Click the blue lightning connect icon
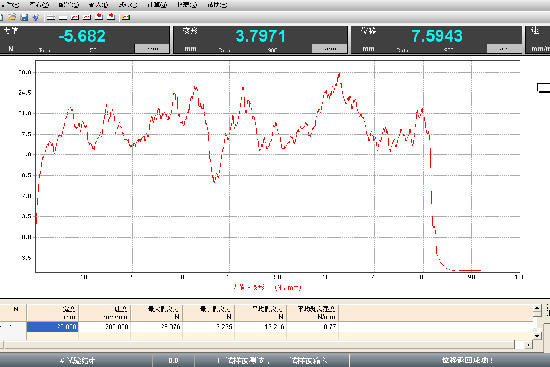550x367 pixels. (35, 17)
